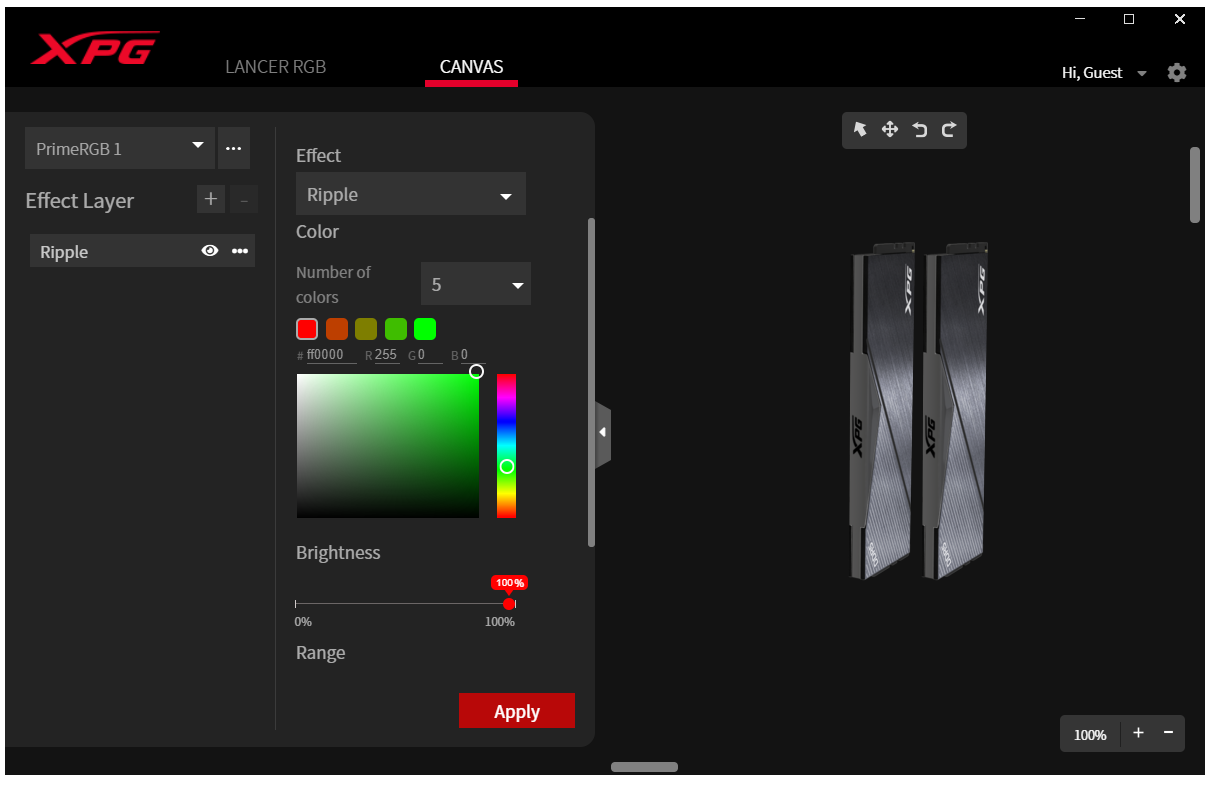The width and height of the screenshot is (1217, 789).
Task: Switch to the LANCER RGB tab
Action: (276, 67)
